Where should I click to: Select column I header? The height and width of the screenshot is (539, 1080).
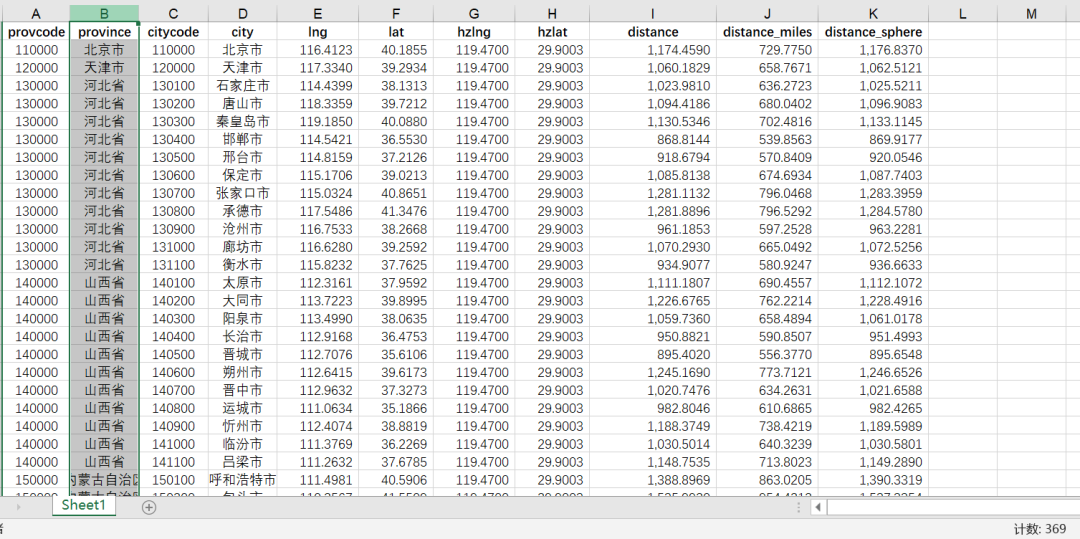tap(652, 14)
